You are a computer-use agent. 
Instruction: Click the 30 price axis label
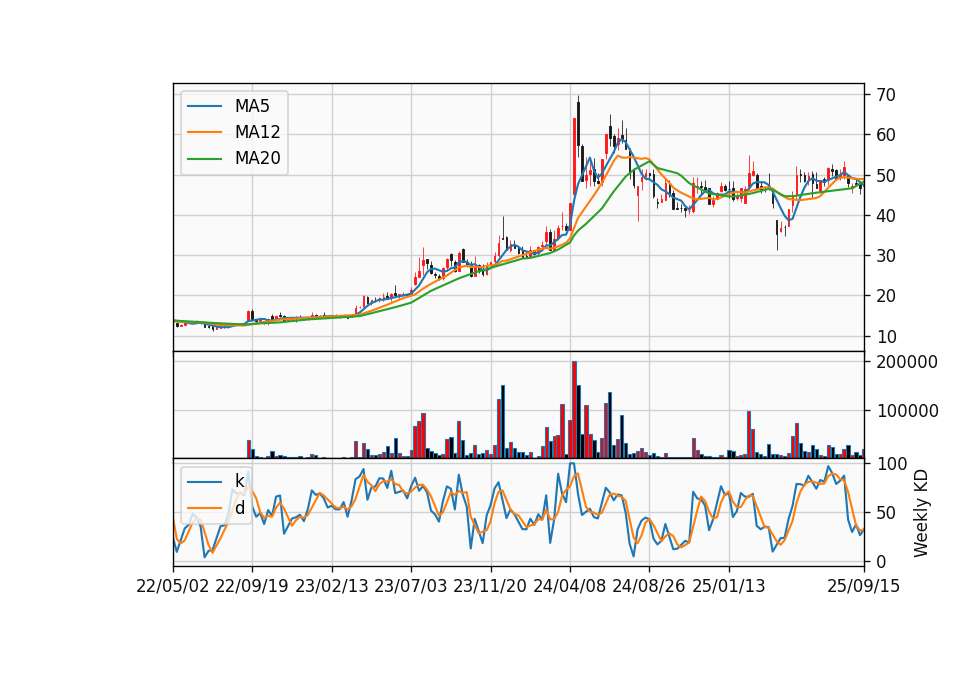pyautogui.click(x=886, y=256)
